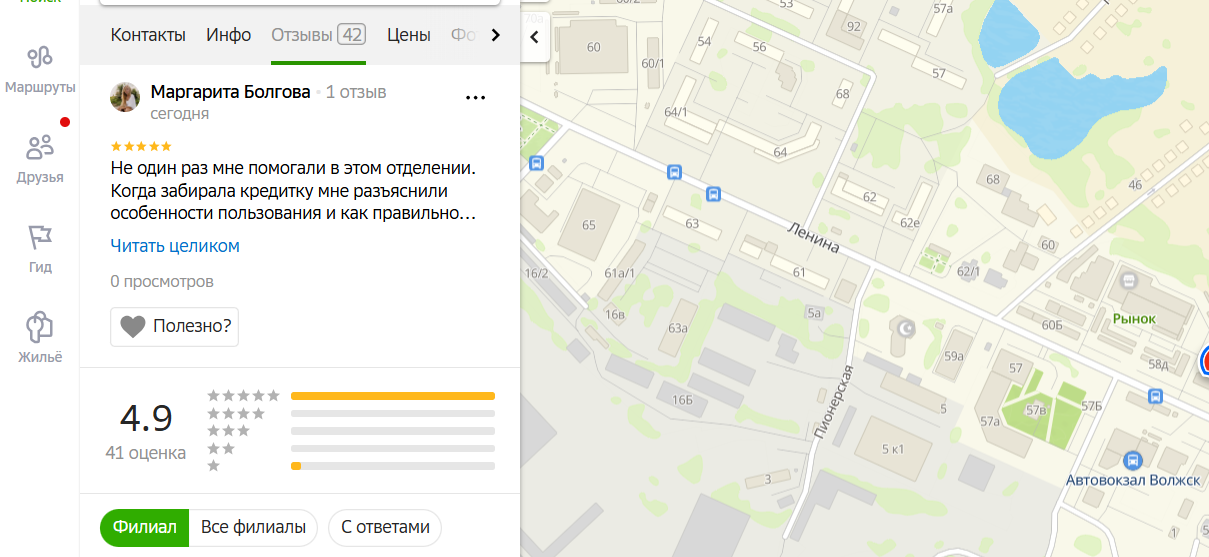Viewport: 1209px width, 557px height.
Task: Click the 4.9 rating score
Action: tap(146, 418)
